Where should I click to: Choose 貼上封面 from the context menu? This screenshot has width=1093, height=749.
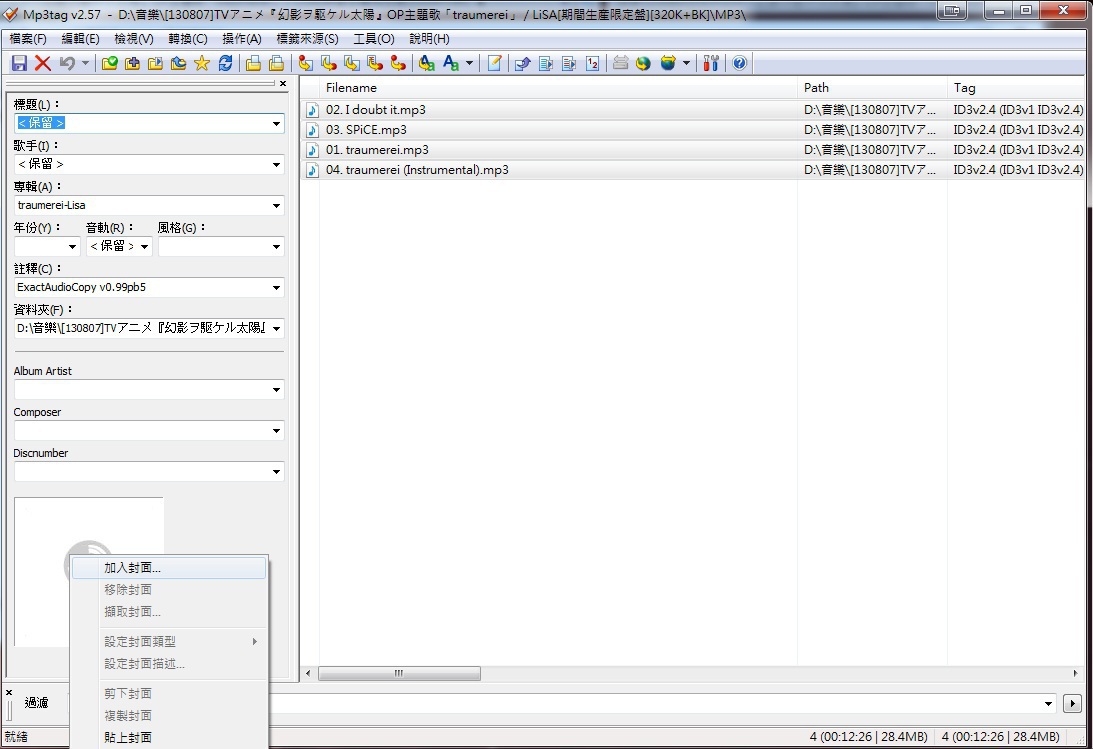tap(169, 737)
